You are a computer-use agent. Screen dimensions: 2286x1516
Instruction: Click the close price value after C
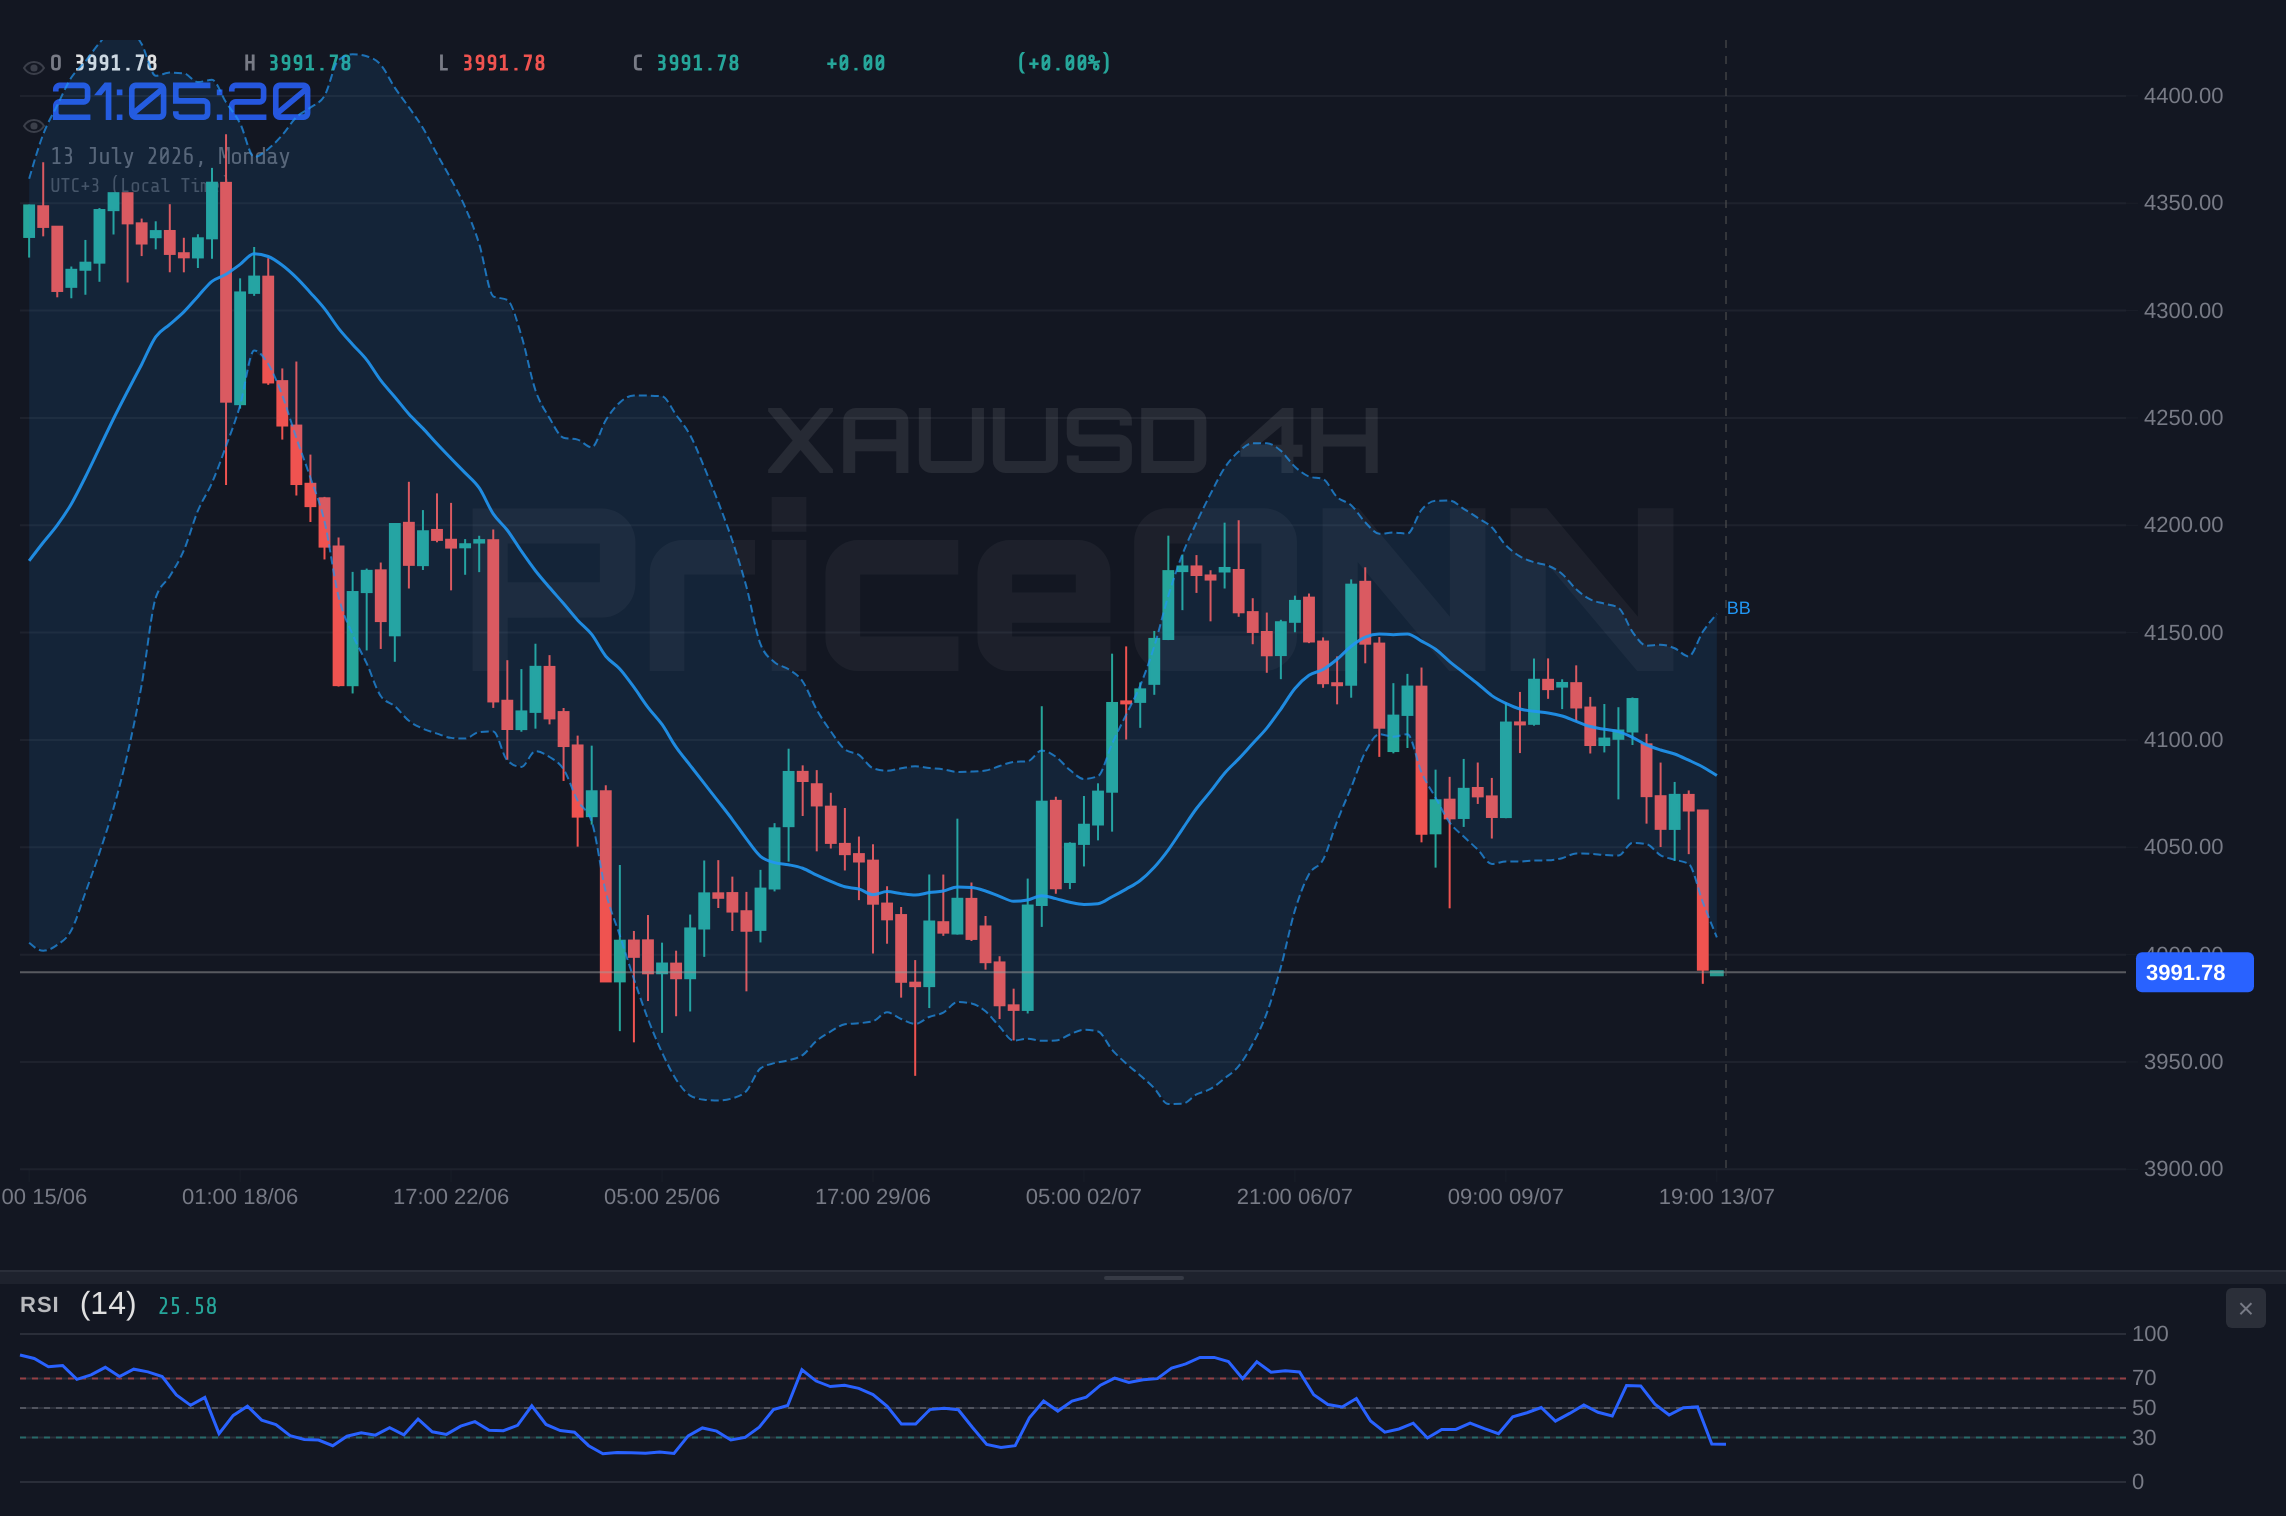pos(698,63)
